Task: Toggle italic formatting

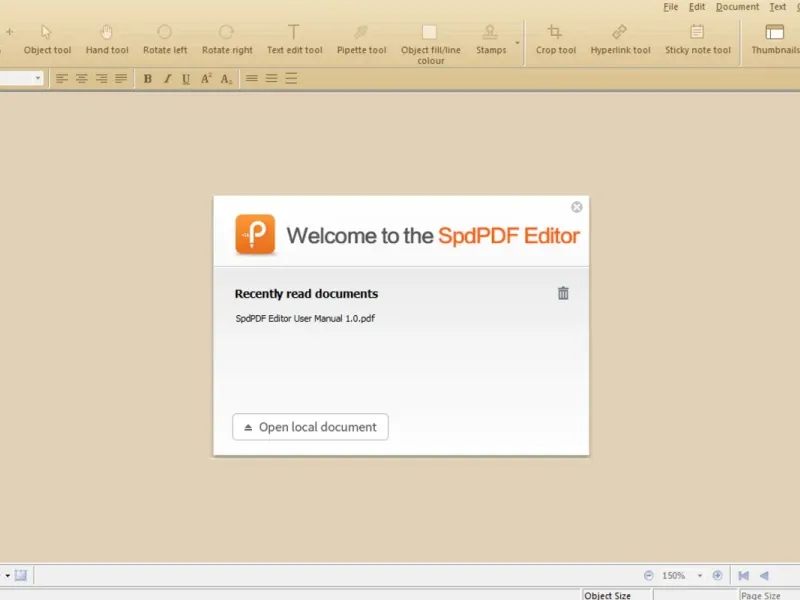Action: click(167, 79)
